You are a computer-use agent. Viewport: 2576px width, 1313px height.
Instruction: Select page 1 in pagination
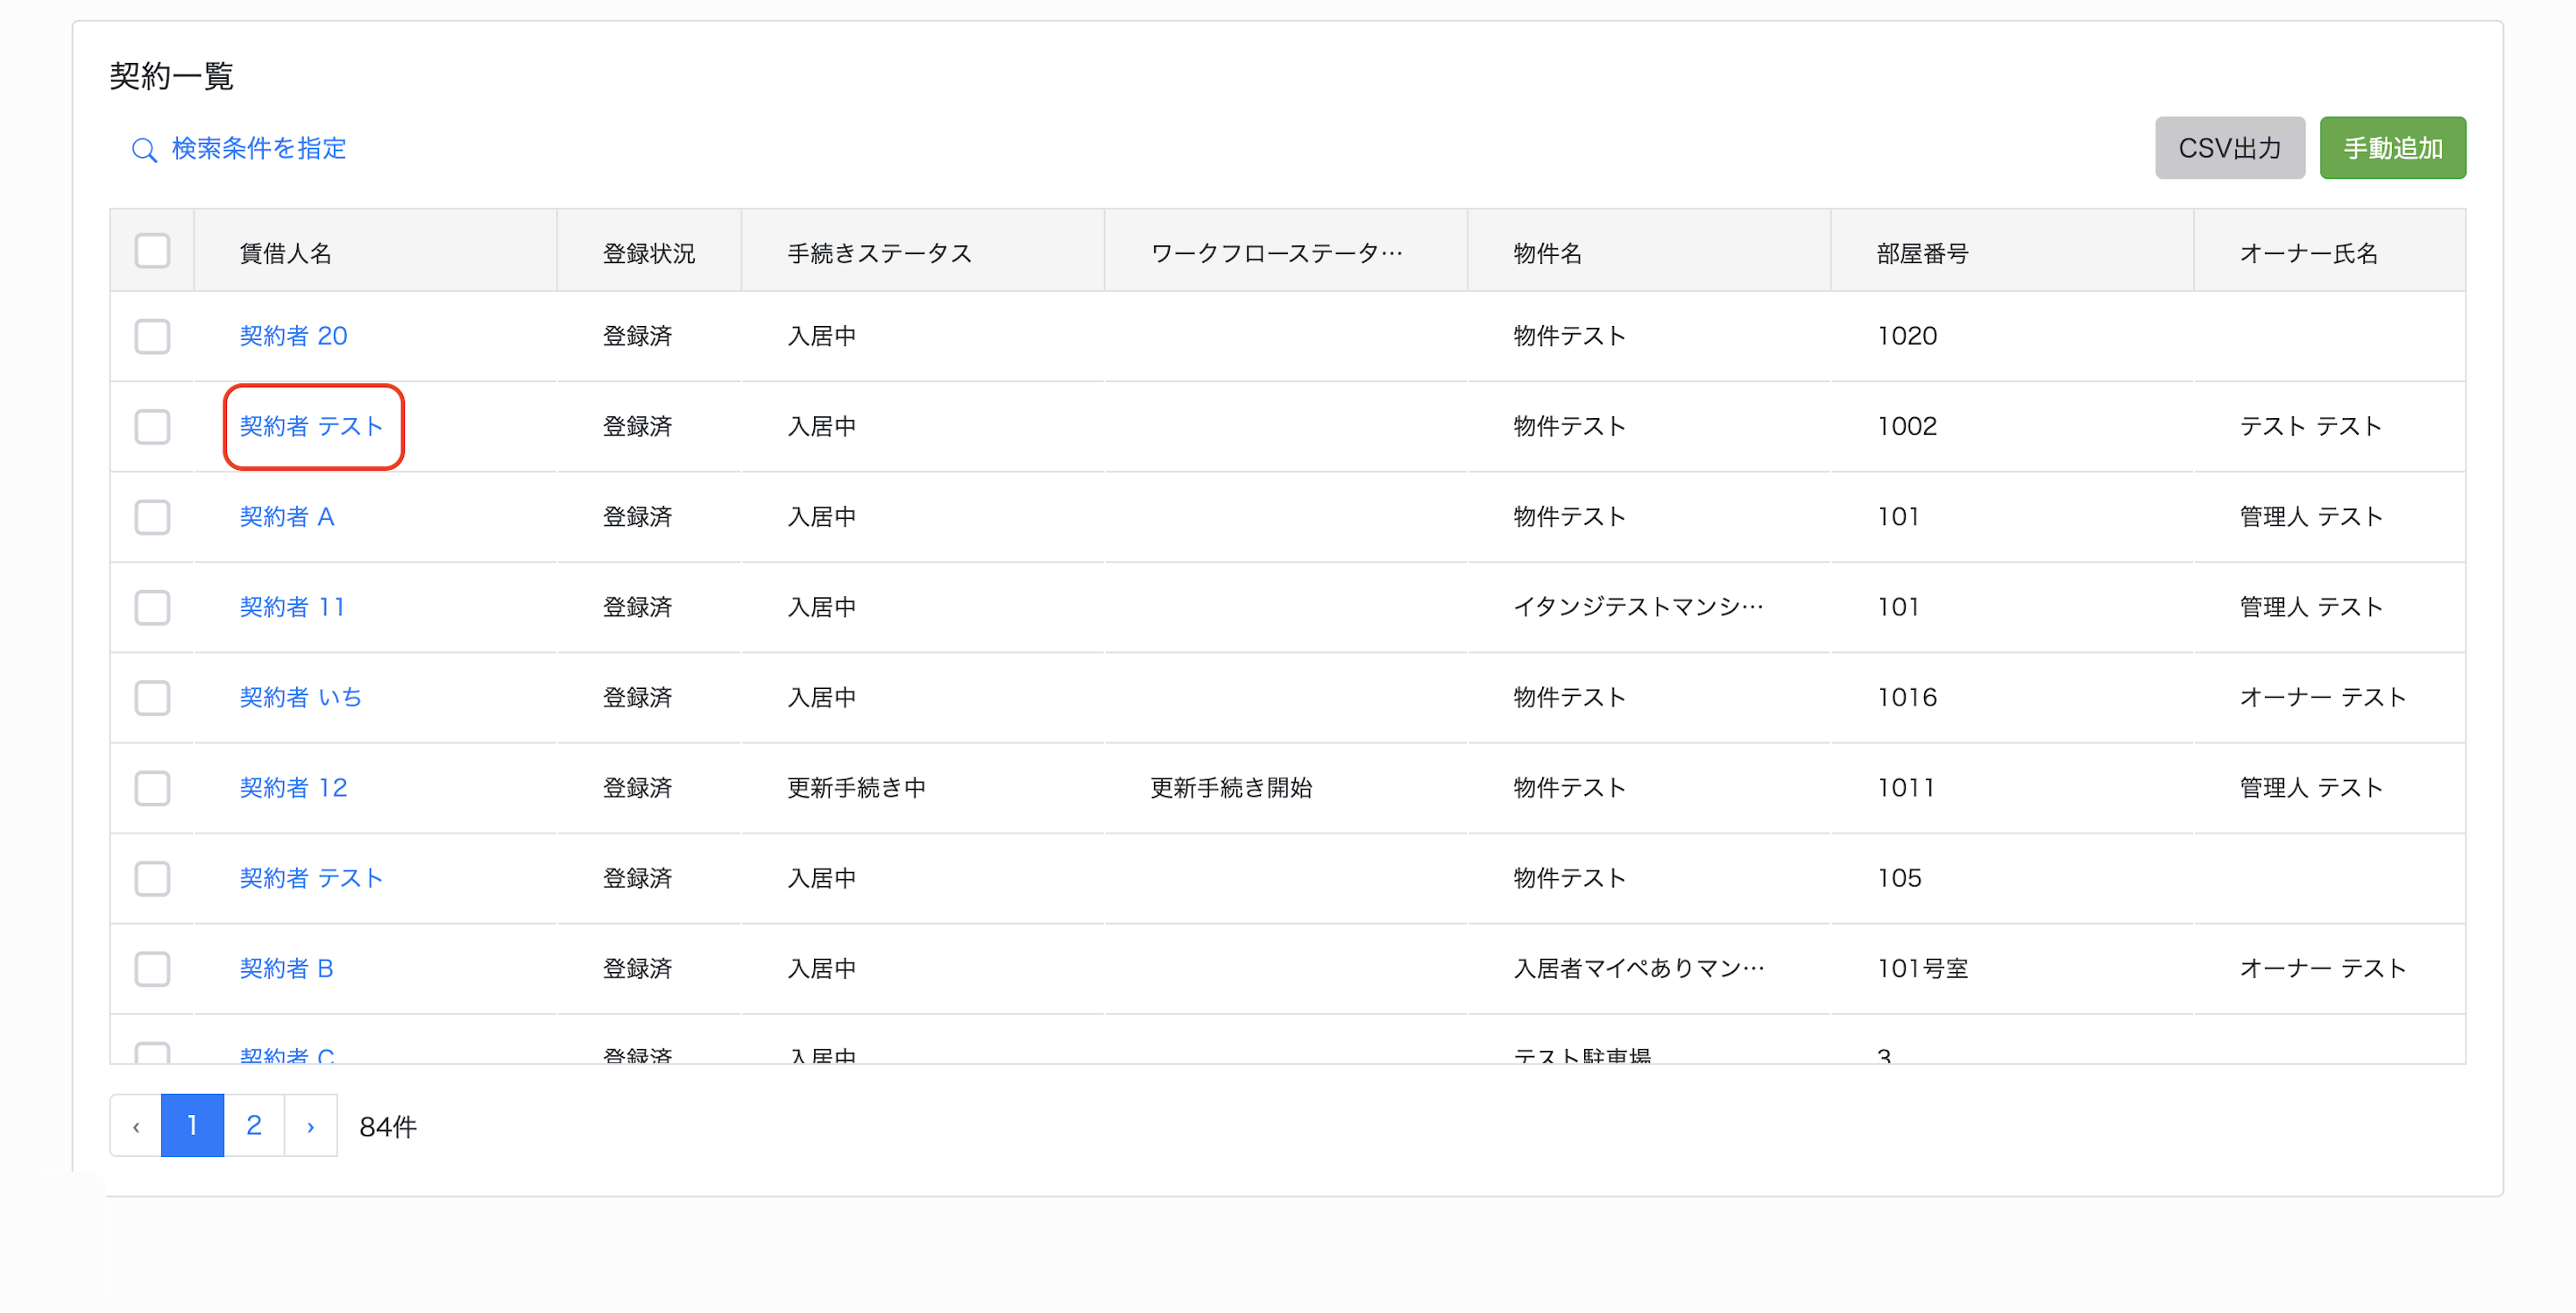click(192, 1126)
